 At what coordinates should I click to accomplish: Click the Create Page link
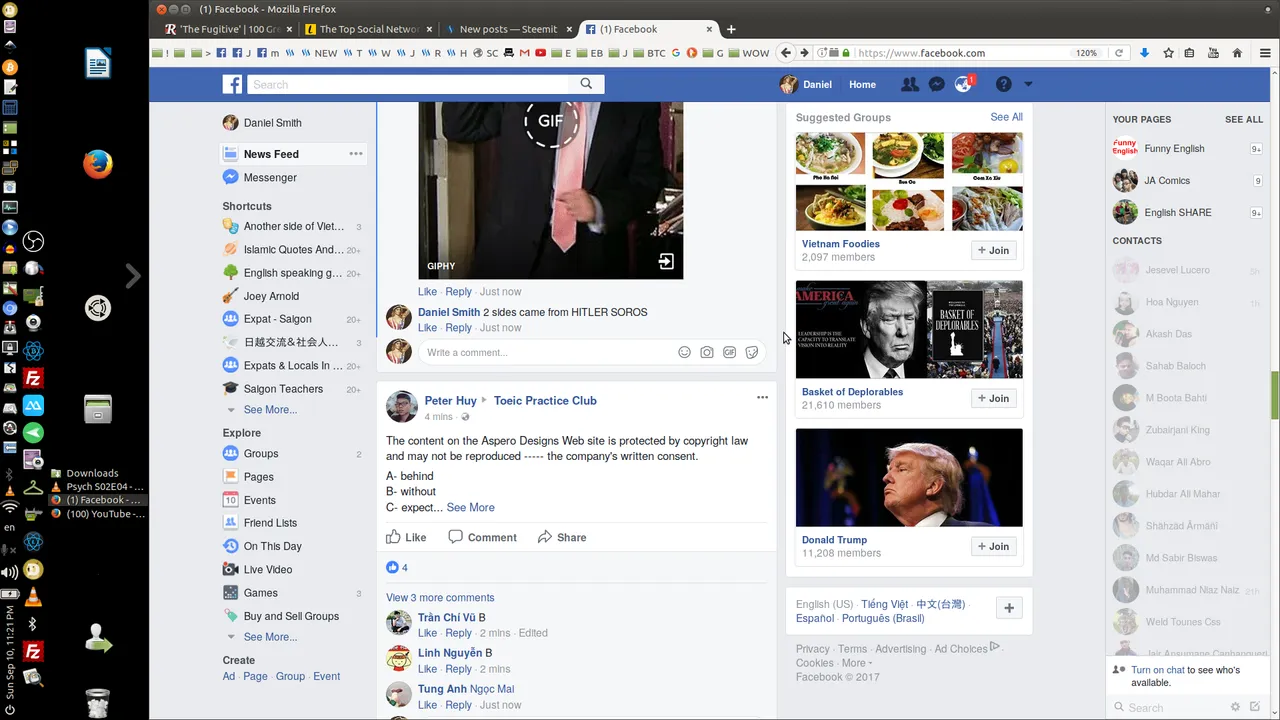tap(255, 676)
